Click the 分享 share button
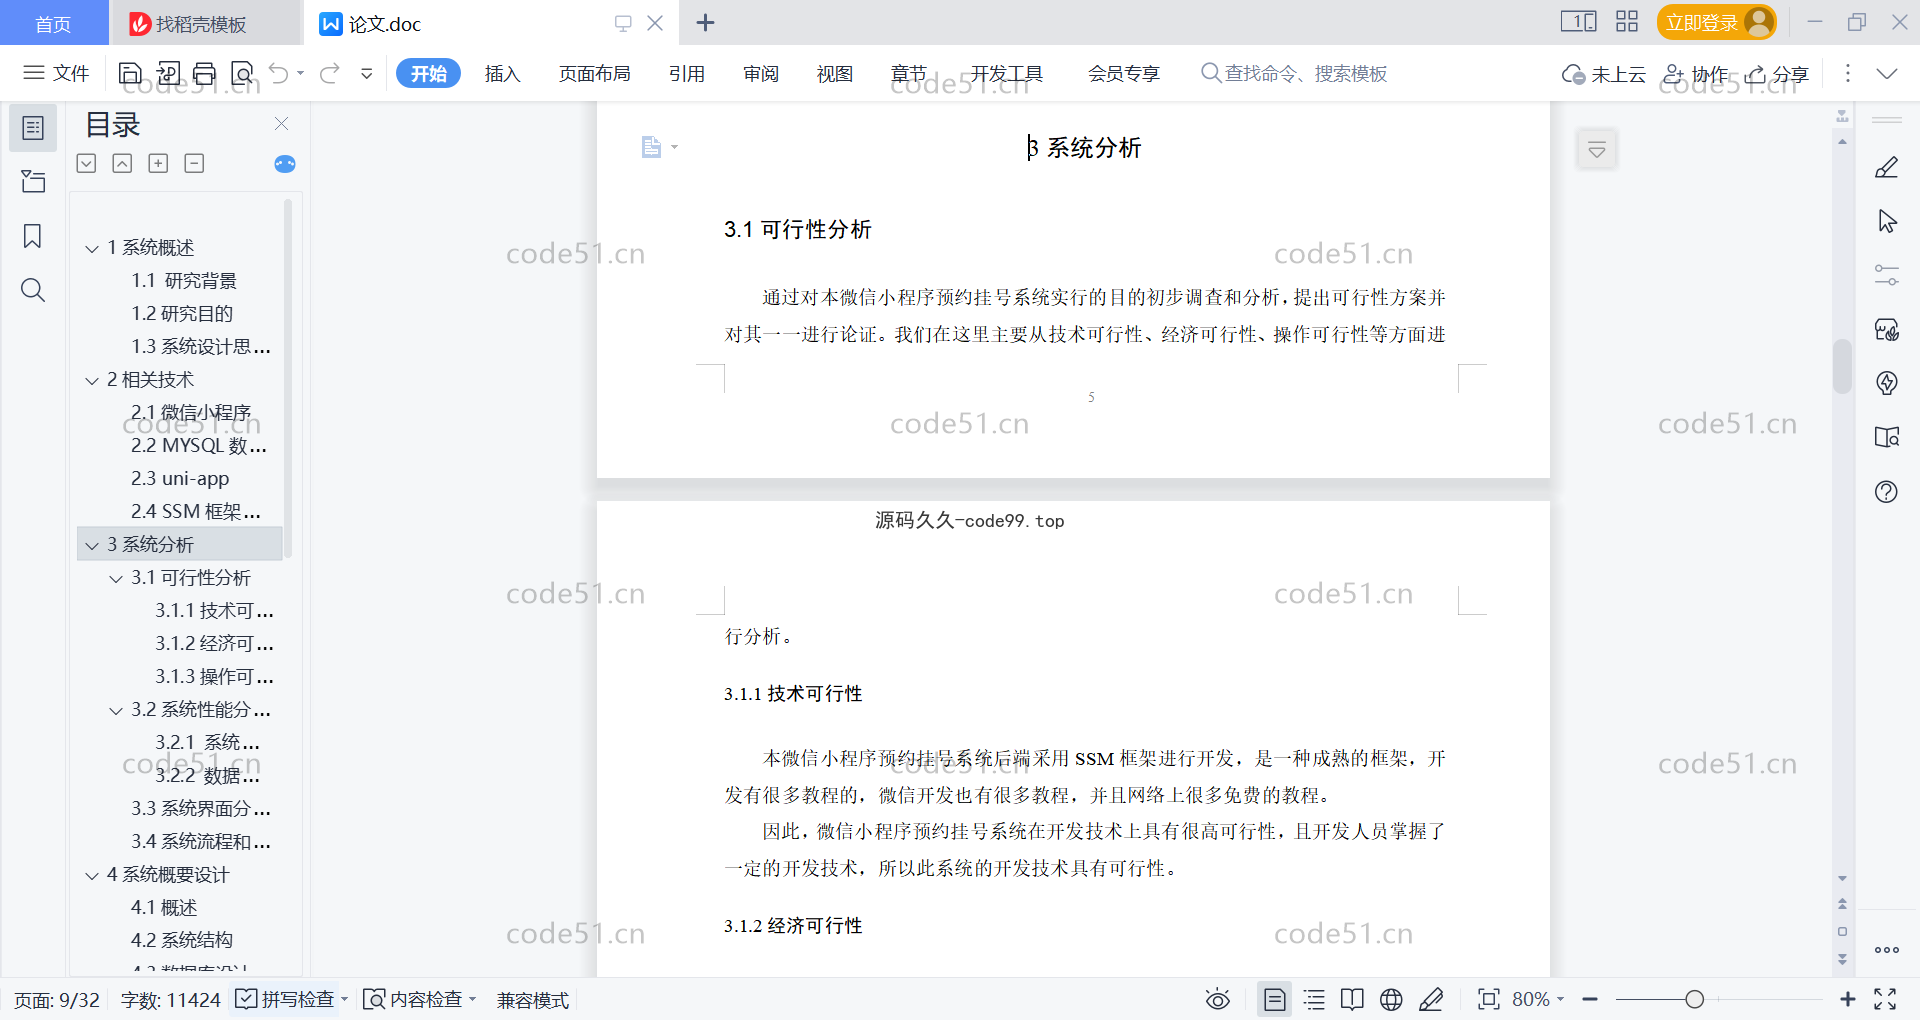This screenshot has height=1020, width=1920. (x=1777, y=74)
